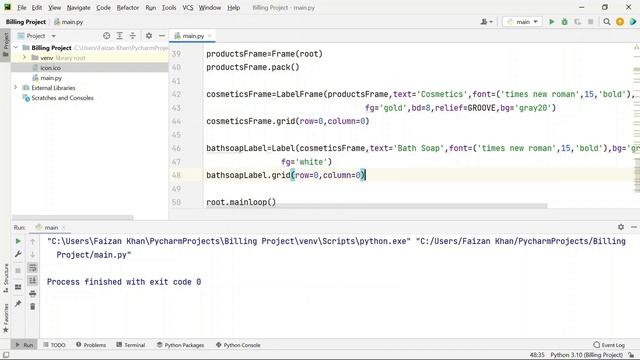Rerun main in Run panel
640x360 pixels.
[x=18, y=241]
